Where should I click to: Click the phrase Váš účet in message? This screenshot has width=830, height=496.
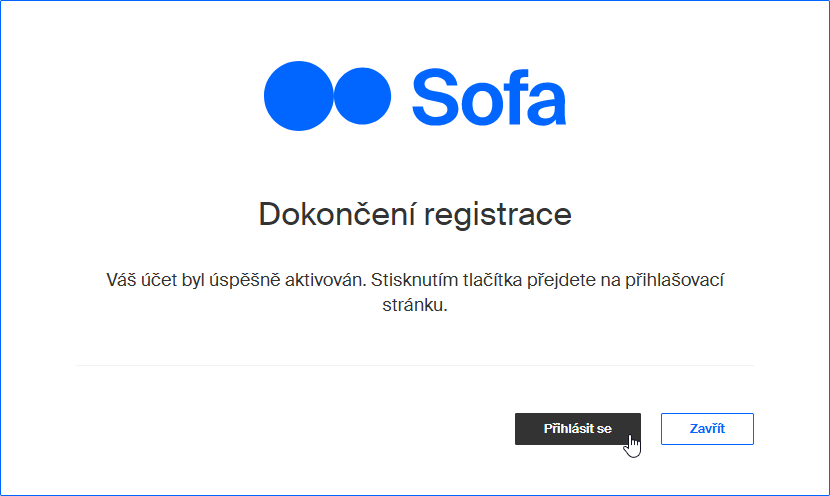[x=141, y=279]
